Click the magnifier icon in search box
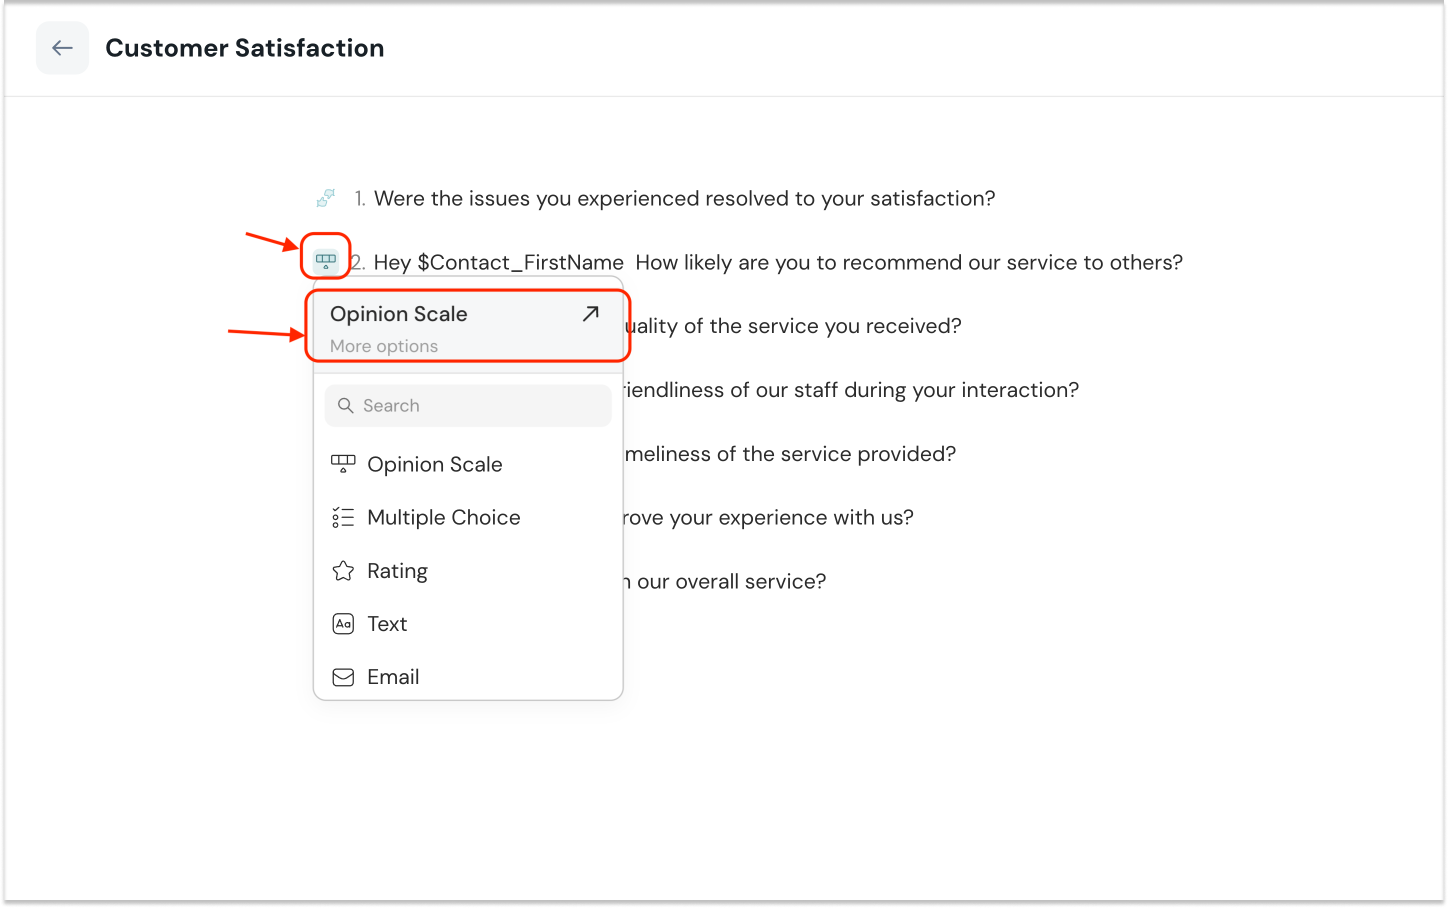The image size is (1448, 908). click(346, 406)
